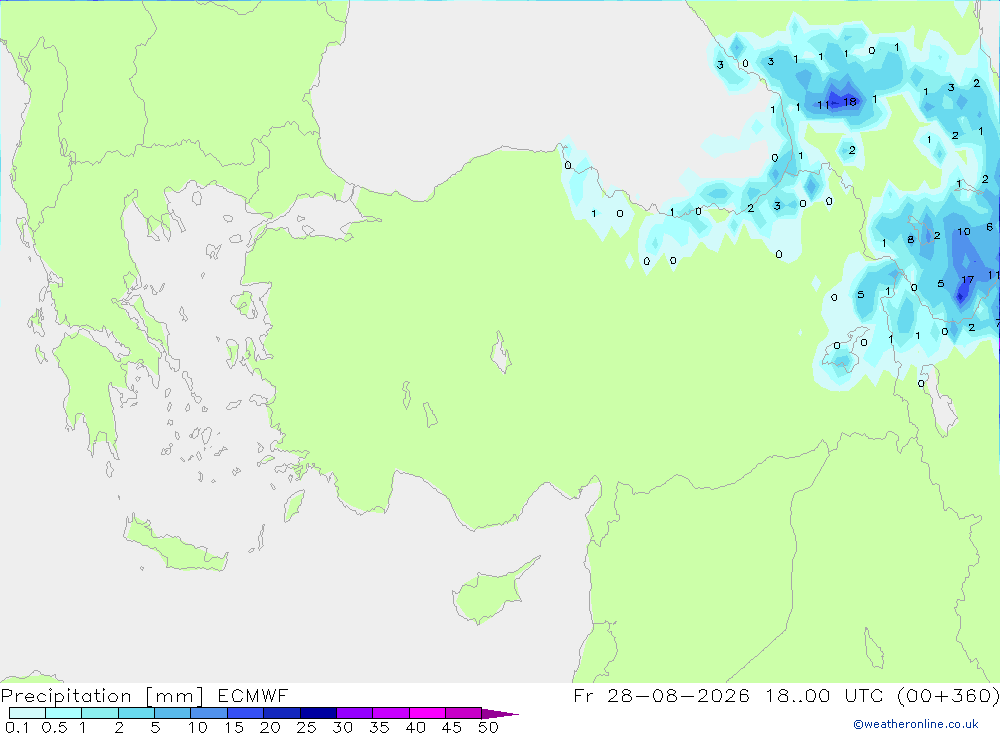Click the "8" precipitation value on the map
The height and width of the screenshot is (733, 1000).
pos(911,239)
